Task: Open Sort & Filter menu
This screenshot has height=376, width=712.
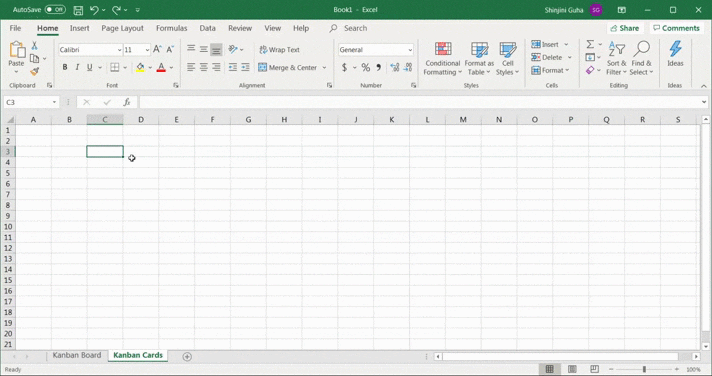Action: [x=616, y=58]
